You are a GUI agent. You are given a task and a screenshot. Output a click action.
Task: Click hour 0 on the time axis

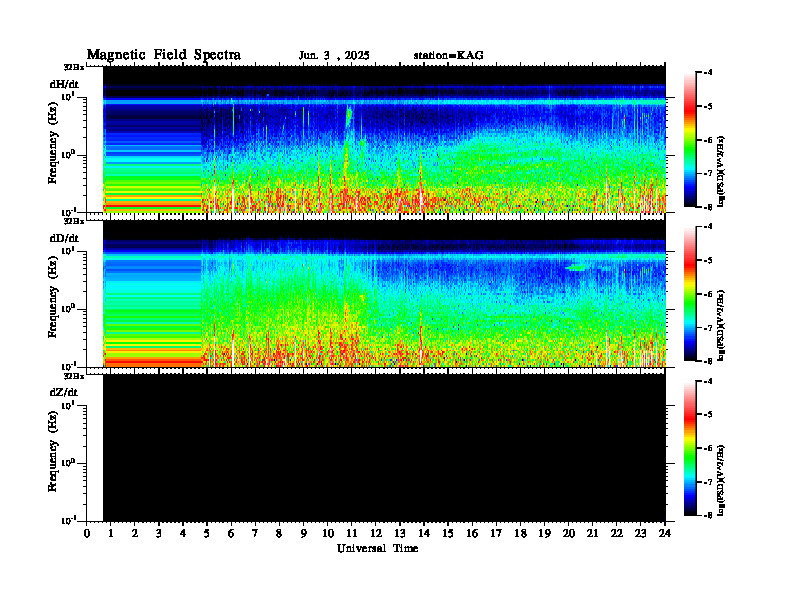87,534
